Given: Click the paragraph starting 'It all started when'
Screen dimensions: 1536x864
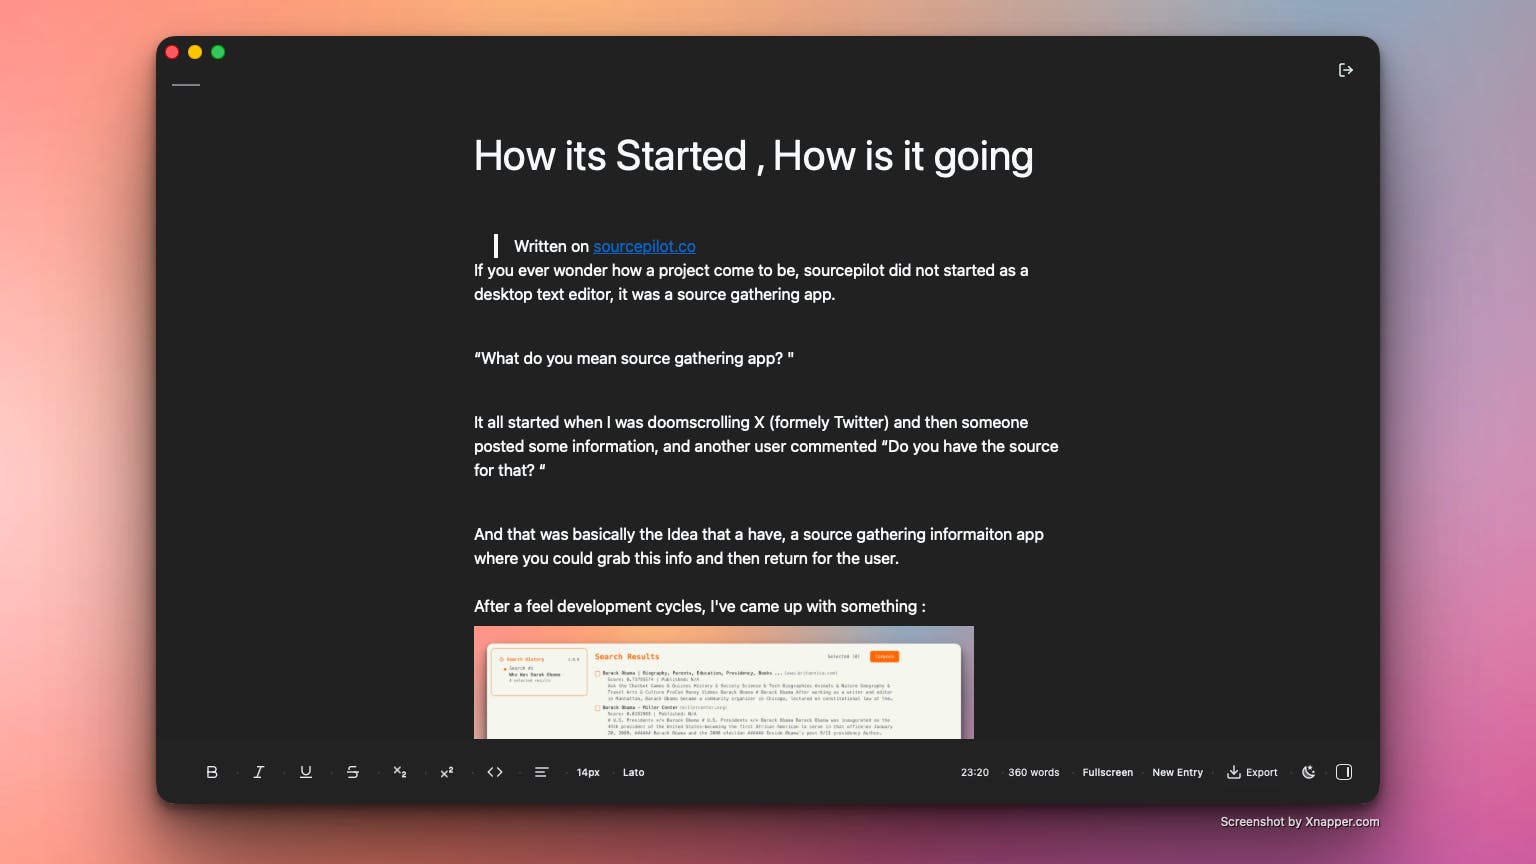Looking at the screenshot, I should click(x=766, y=446).
